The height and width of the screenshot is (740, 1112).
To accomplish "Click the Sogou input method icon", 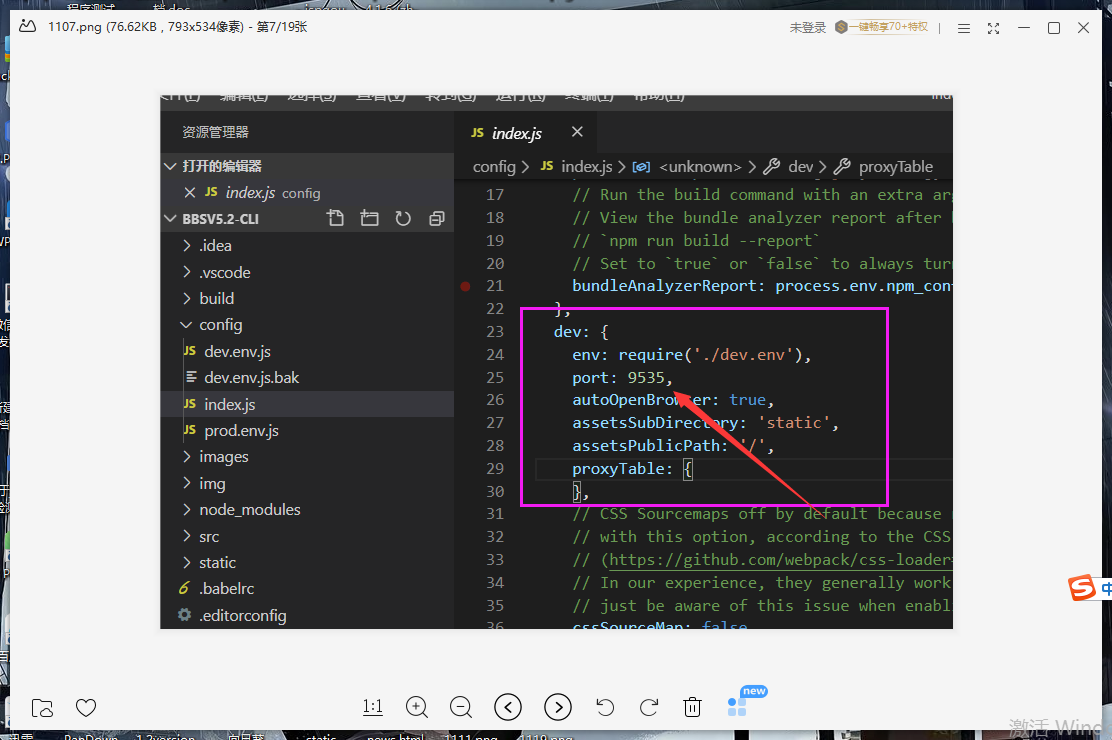I will tap(1082, 589).
